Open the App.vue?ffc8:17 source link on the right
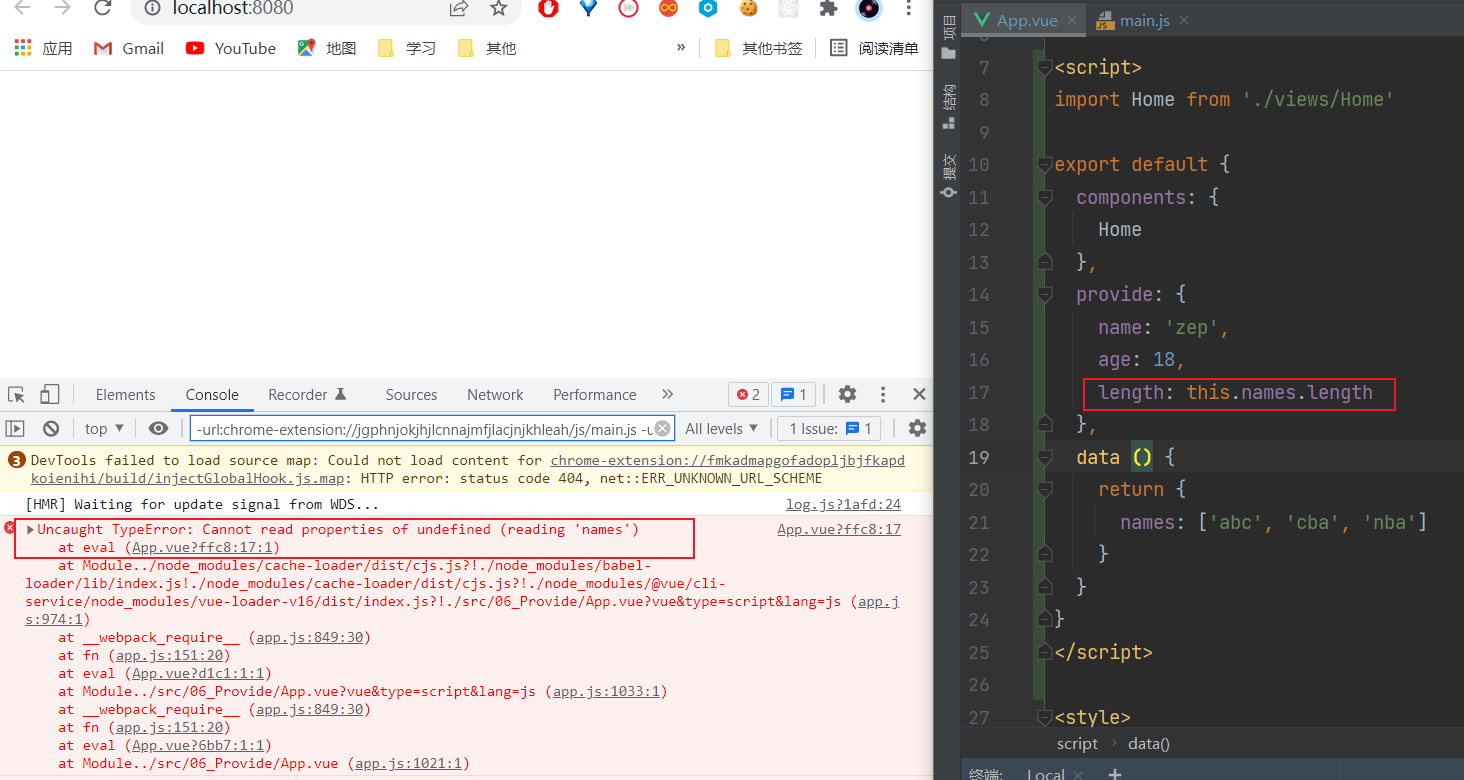 (839, 529)
